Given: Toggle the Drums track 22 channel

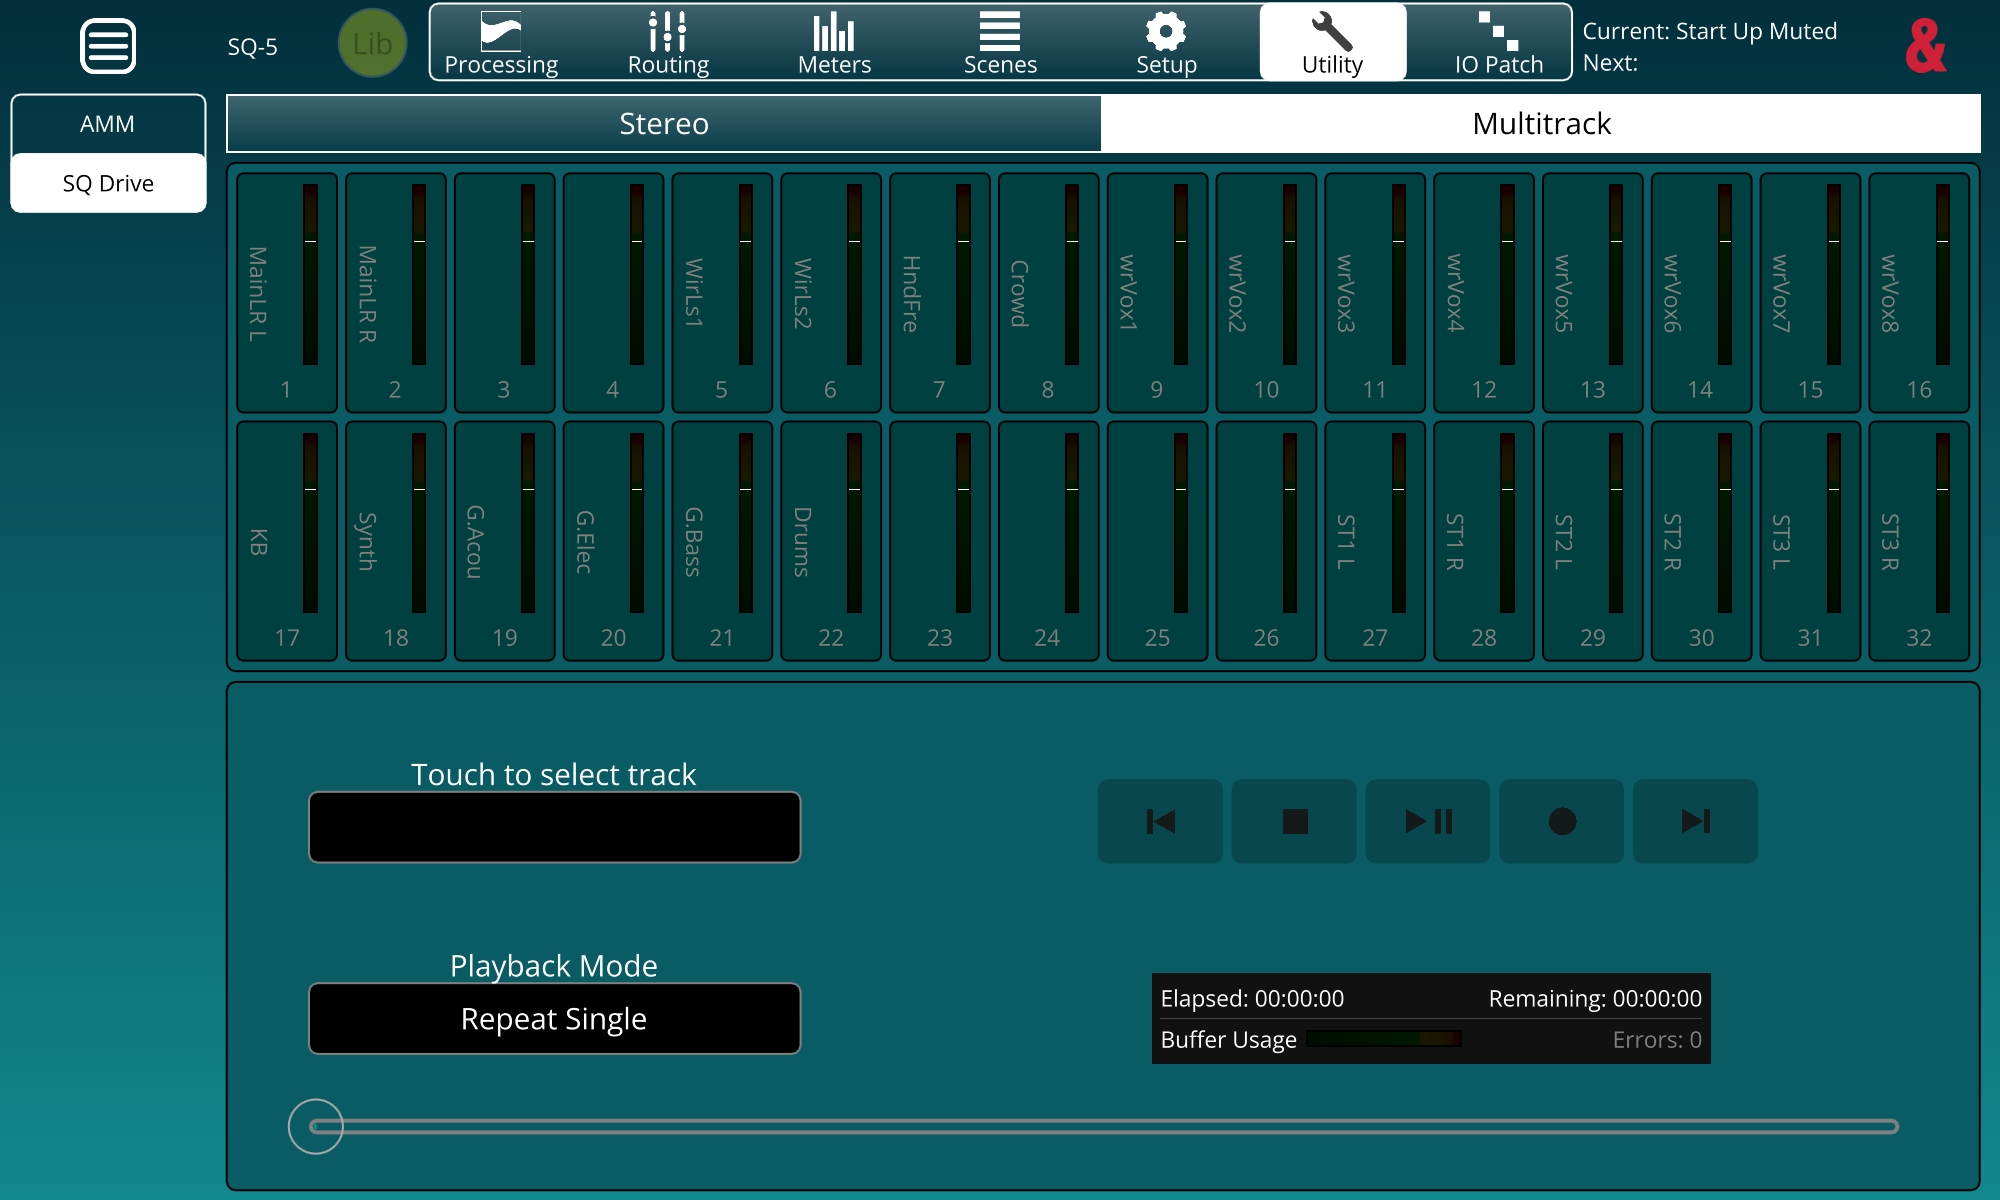Looking at the screenshot, I should (x=830, y=541).
